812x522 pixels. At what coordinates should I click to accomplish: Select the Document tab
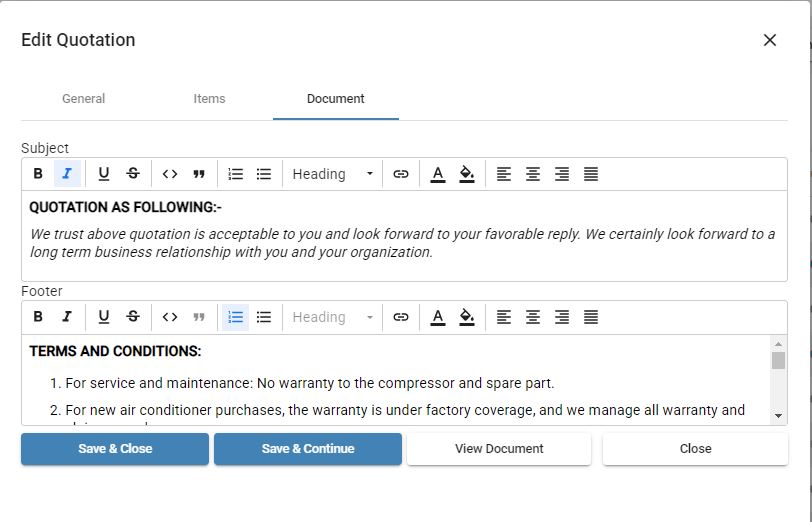pyautogui.click(x=336, y=99)
